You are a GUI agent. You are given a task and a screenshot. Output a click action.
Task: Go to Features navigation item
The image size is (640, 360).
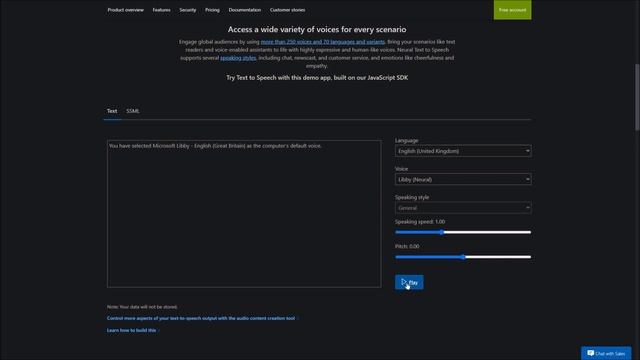point(161,10)
